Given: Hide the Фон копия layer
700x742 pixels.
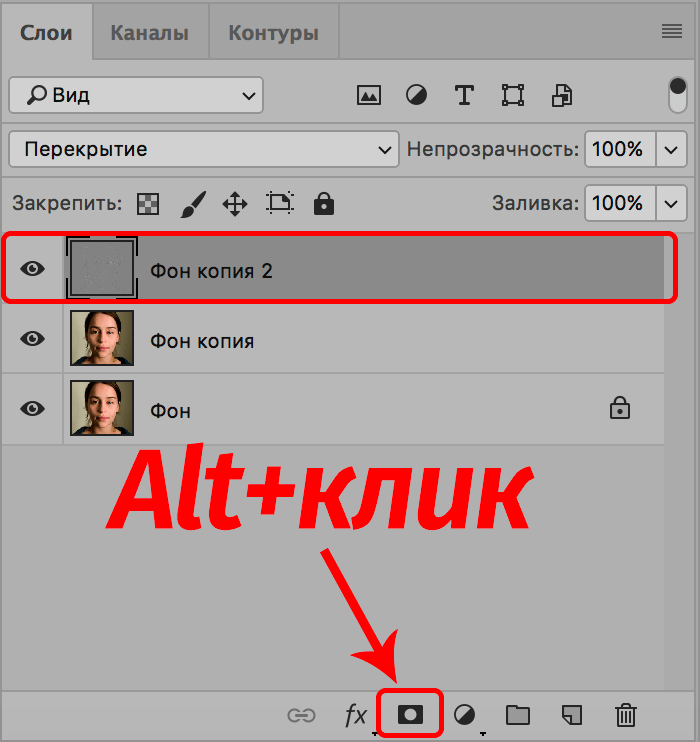Looking at the screenshot, I should (x=33, y=339).
